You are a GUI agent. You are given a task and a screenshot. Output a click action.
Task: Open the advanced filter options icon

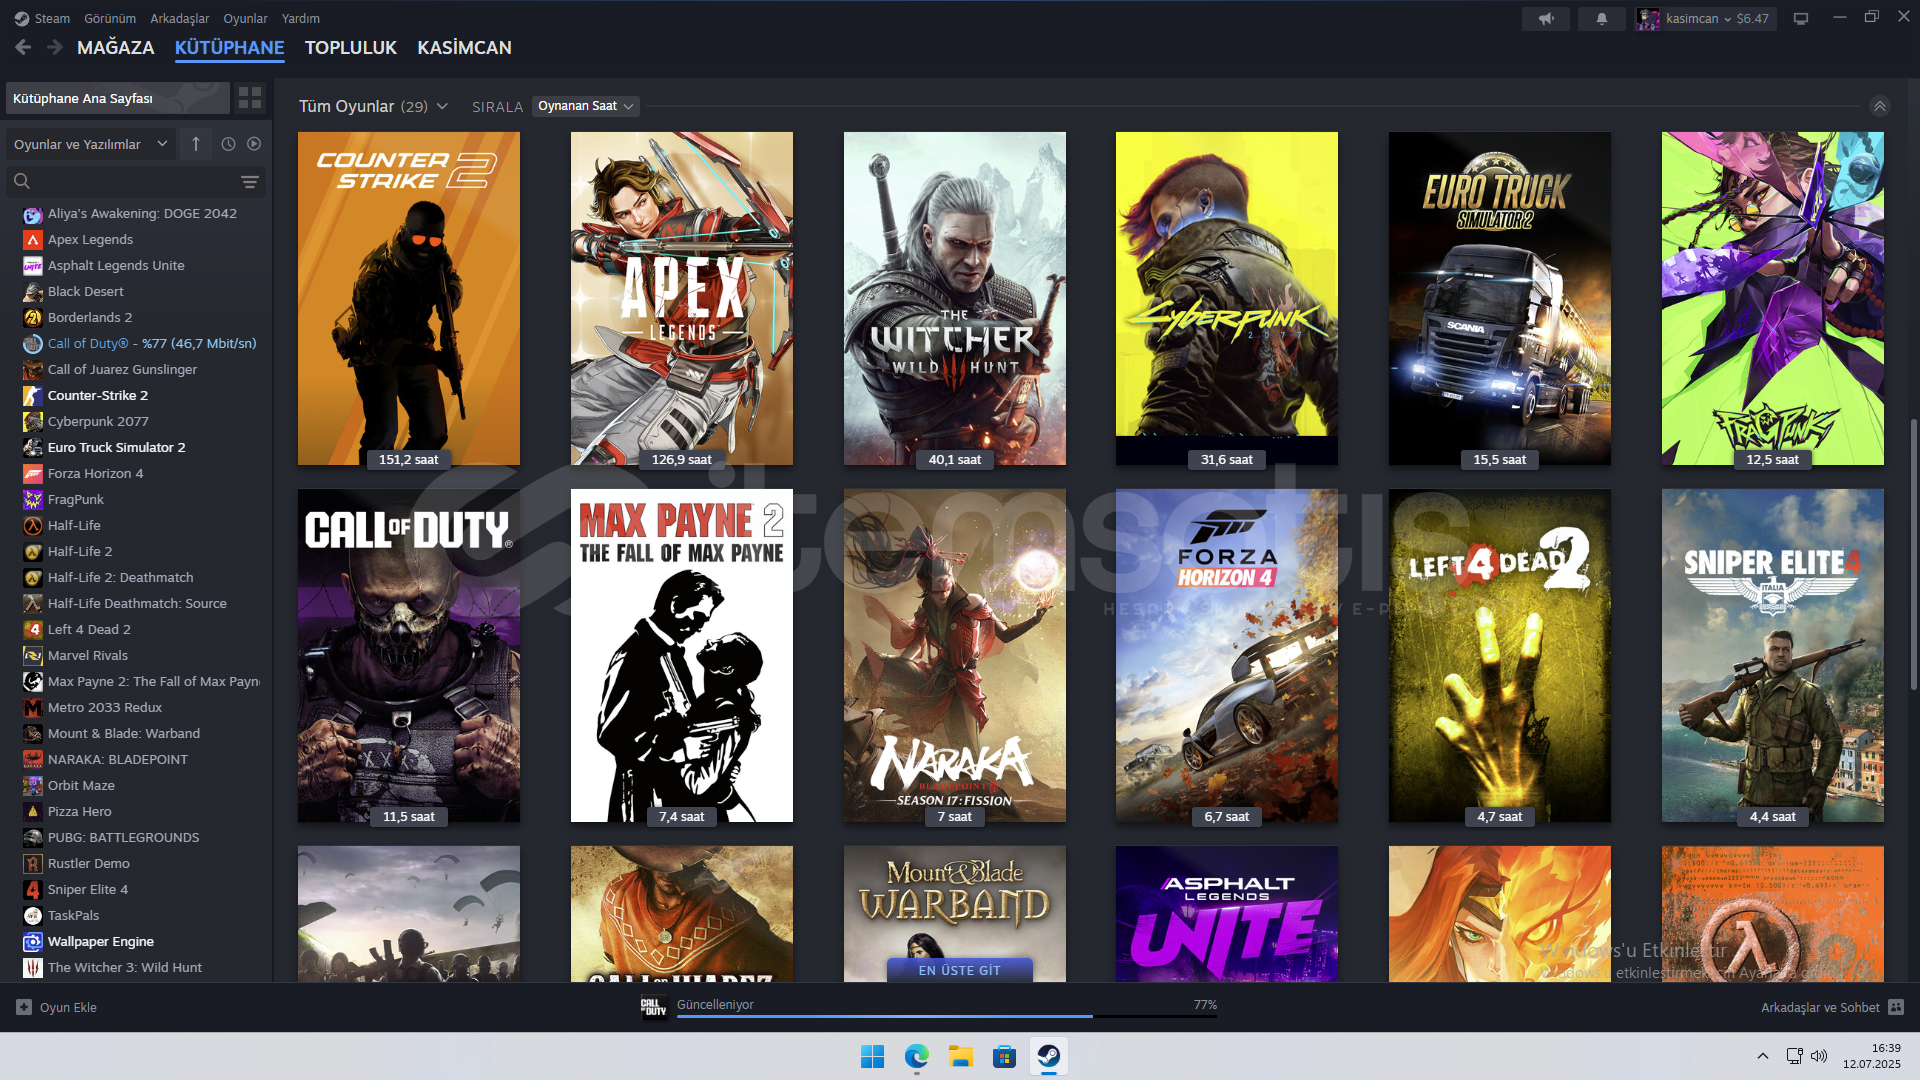click(x=250, y=181)
